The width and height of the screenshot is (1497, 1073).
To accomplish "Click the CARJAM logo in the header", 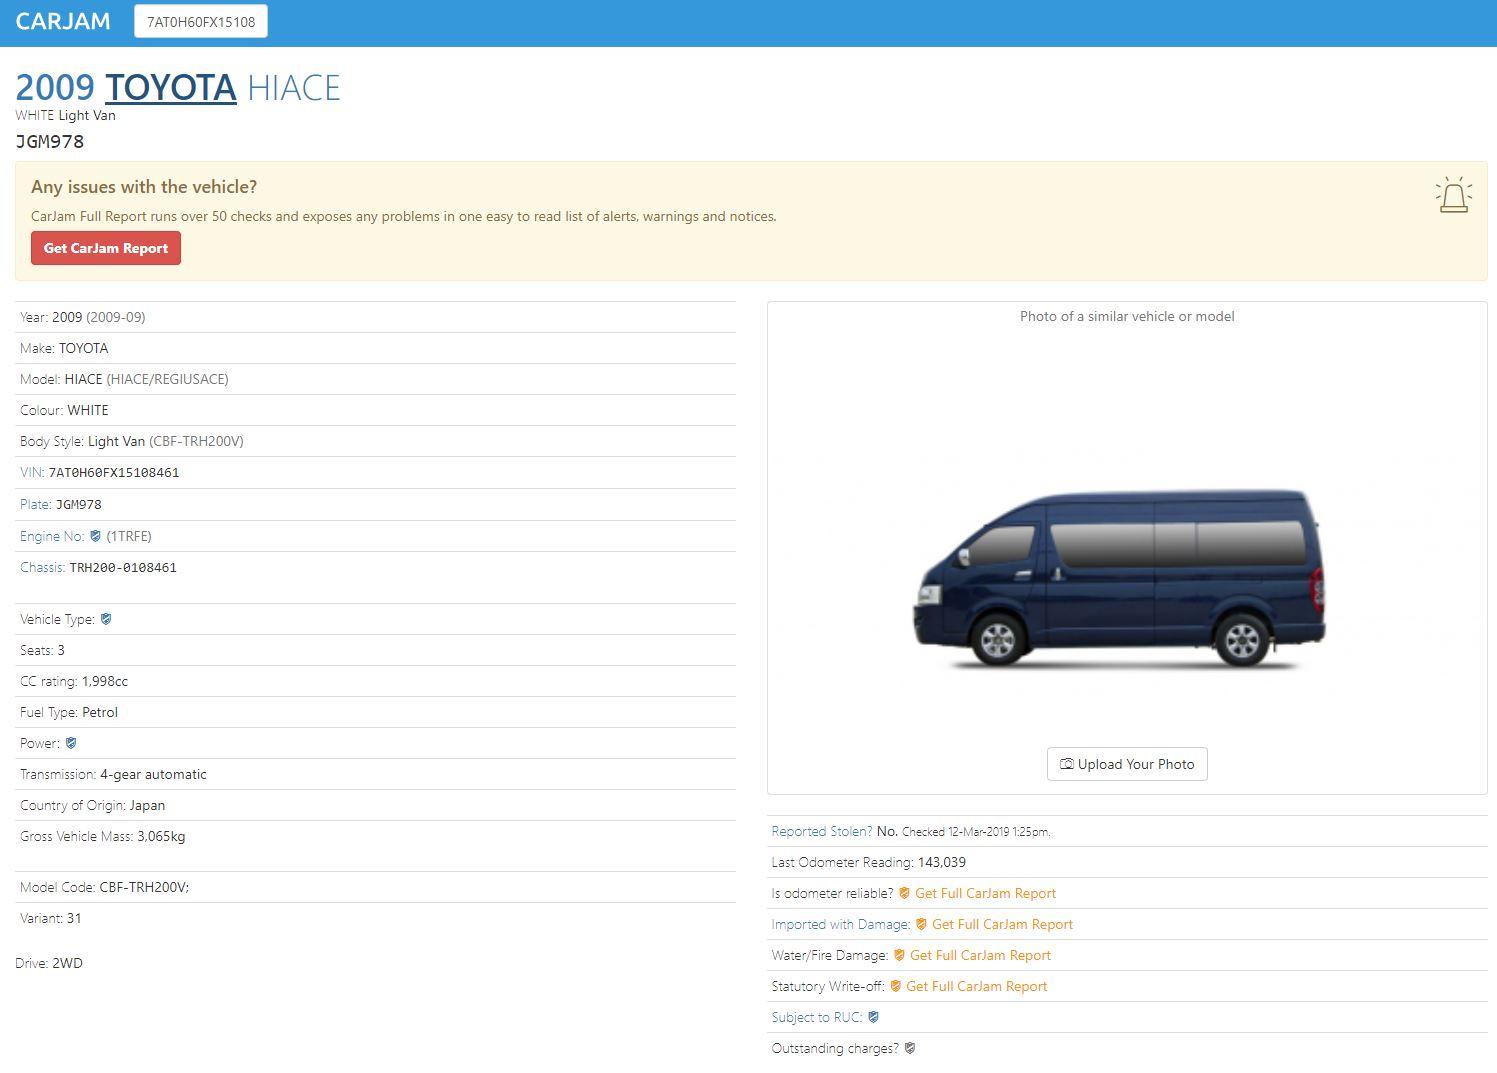I will tap(63, 21).
